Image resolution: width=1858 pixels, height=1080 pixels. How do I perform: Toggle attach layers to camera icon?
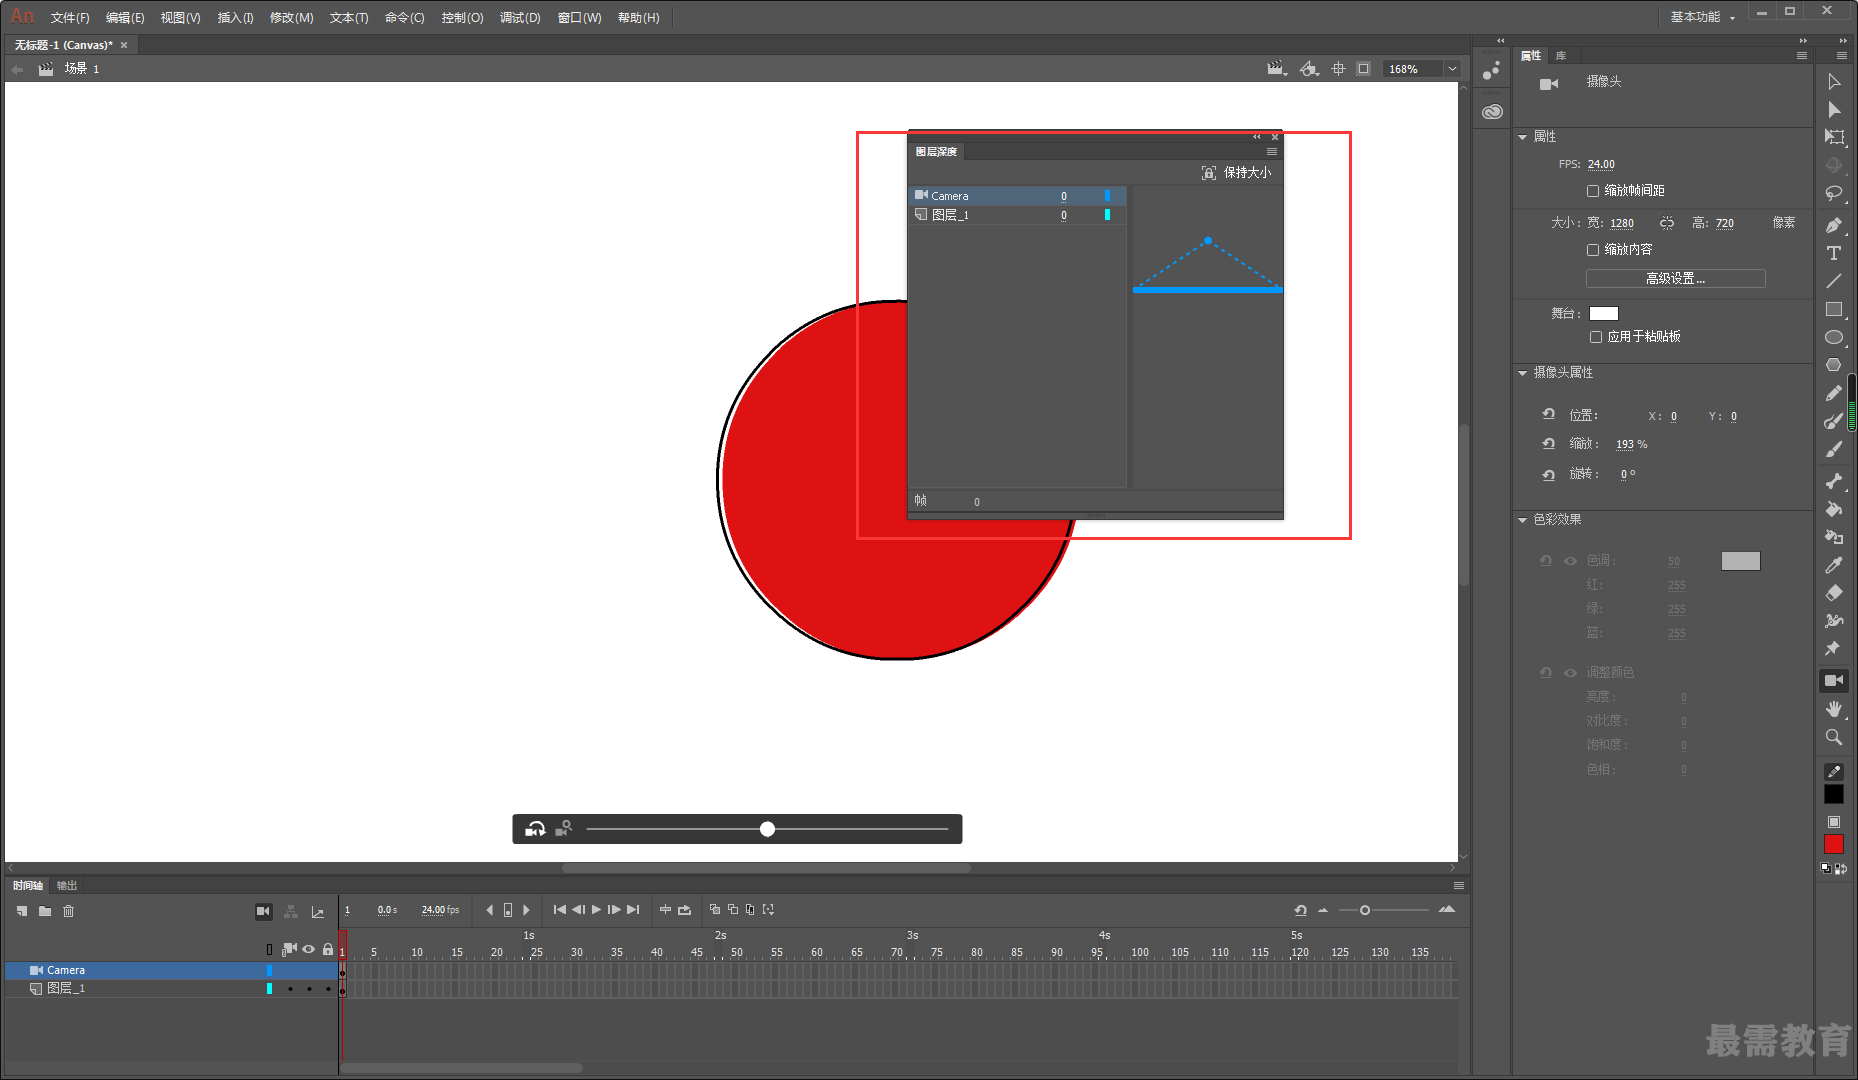click(x=289, y=949)
